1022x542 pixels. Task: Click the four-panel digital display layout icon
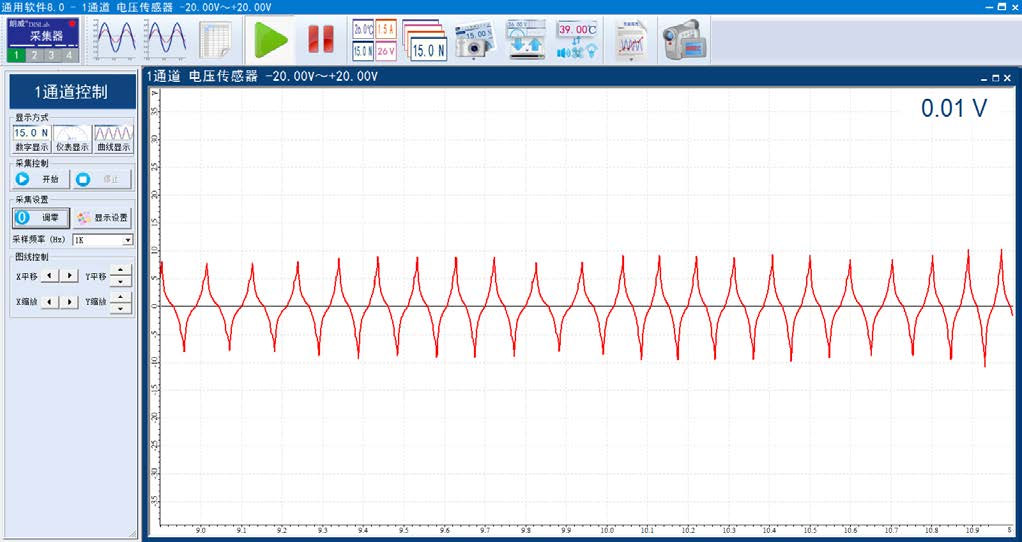click(x=375, y=39)
